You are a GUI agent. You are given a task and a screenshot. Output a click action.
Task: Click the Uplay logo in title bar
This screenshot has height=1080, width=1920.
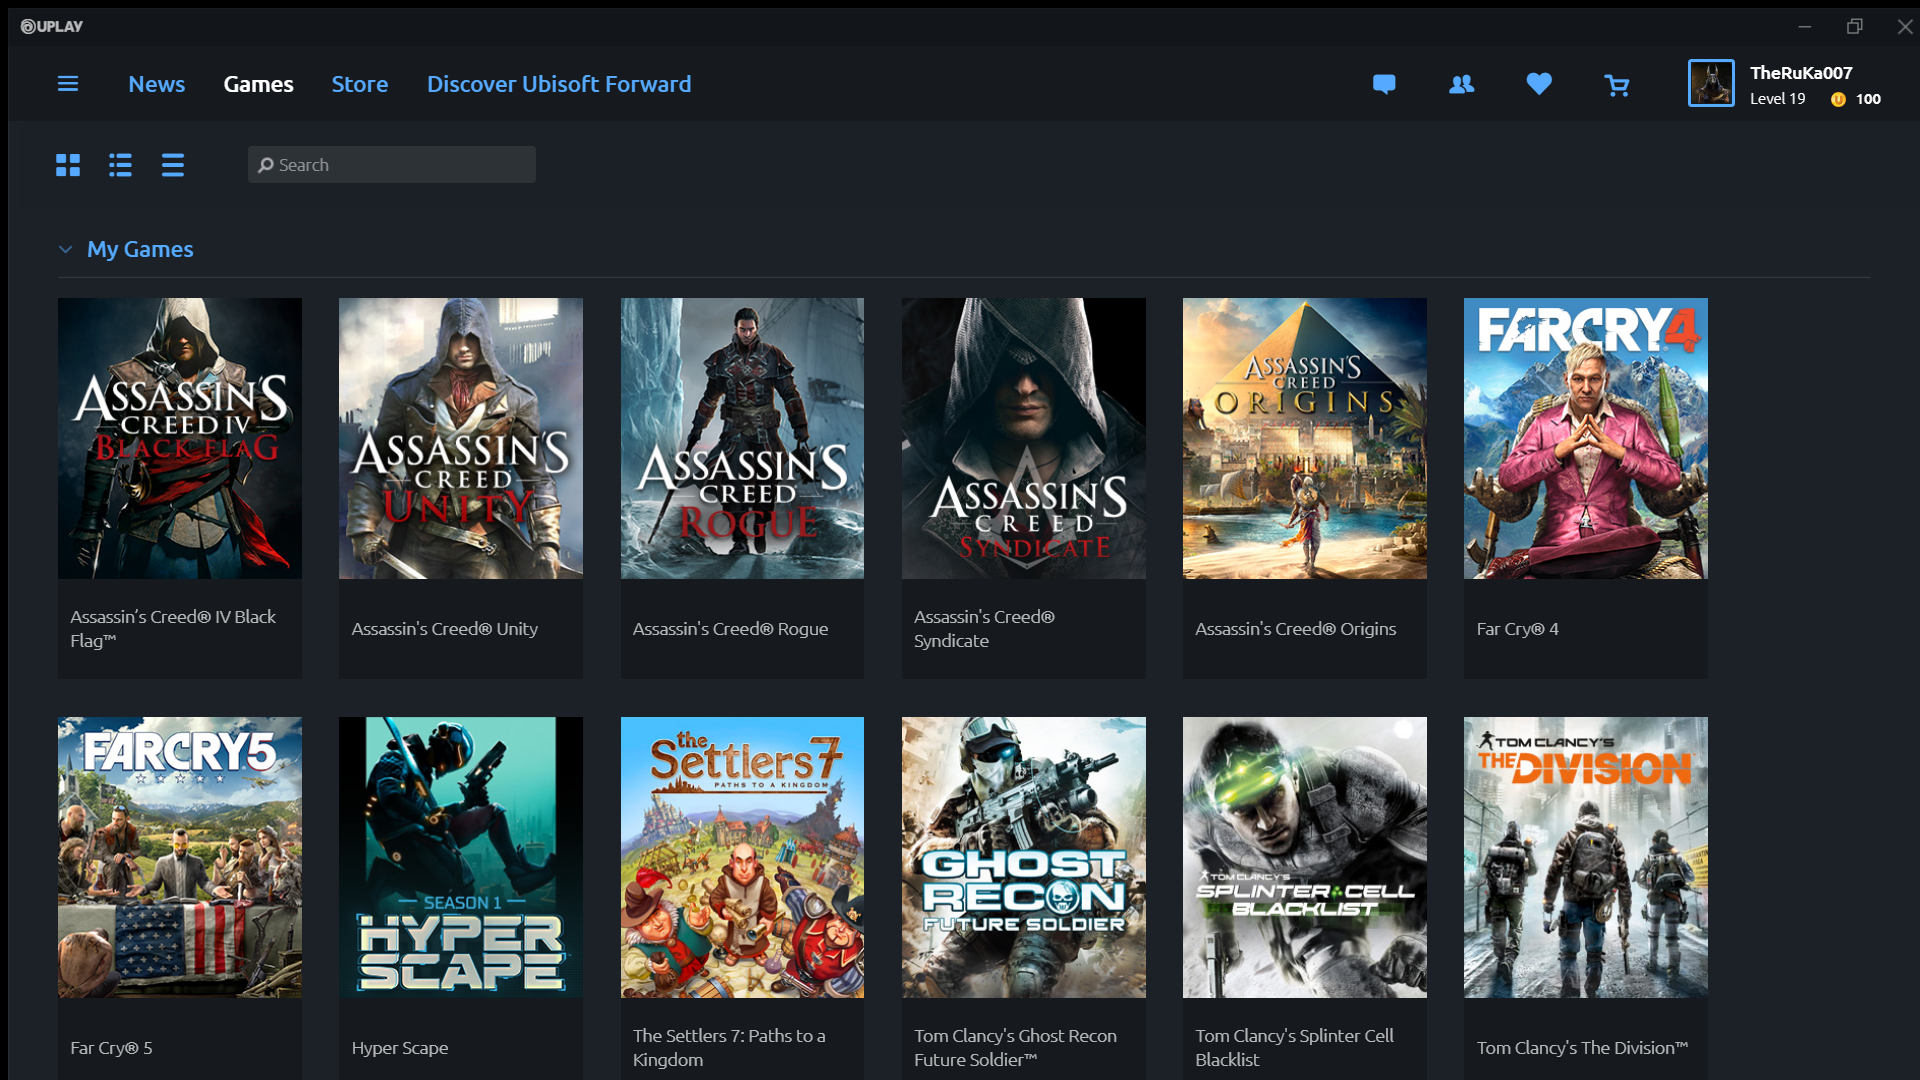pyautogui.click(x=52, y=26)
